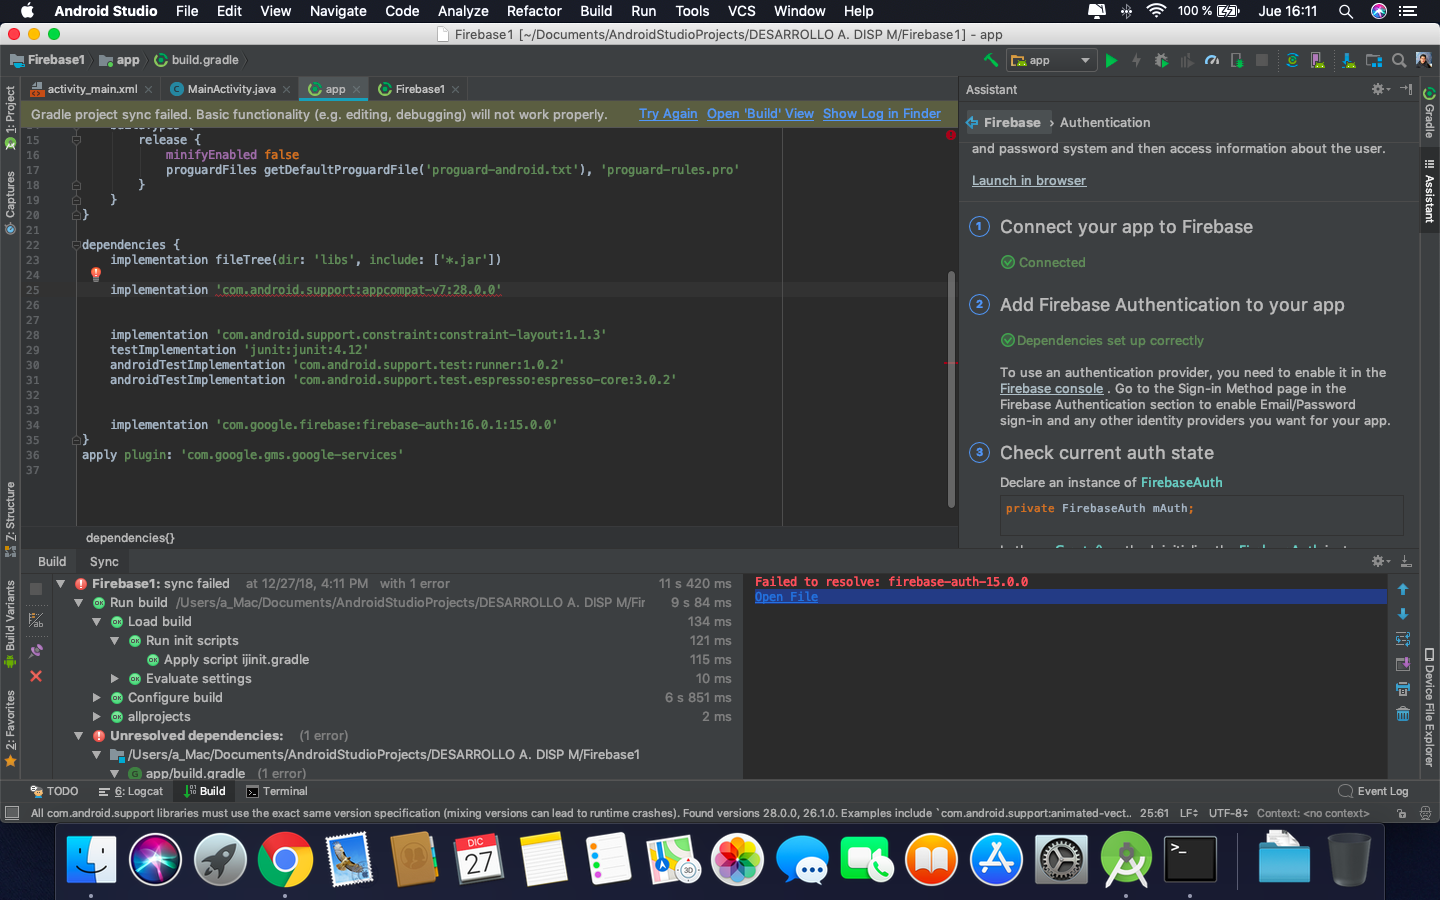Toggle the view icon in Build sidebar

click(36, 620)
